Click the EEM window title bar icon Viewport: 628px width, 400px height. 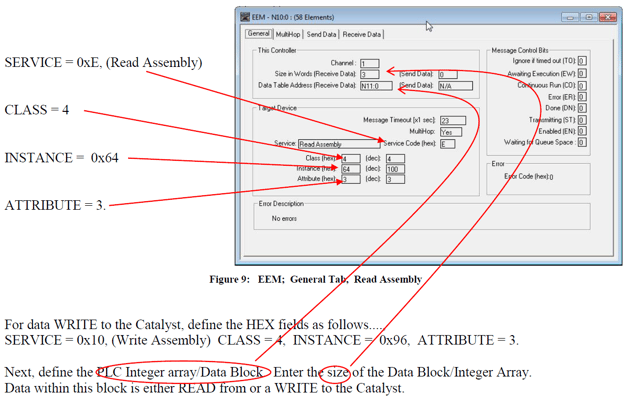tap(245, 17)
